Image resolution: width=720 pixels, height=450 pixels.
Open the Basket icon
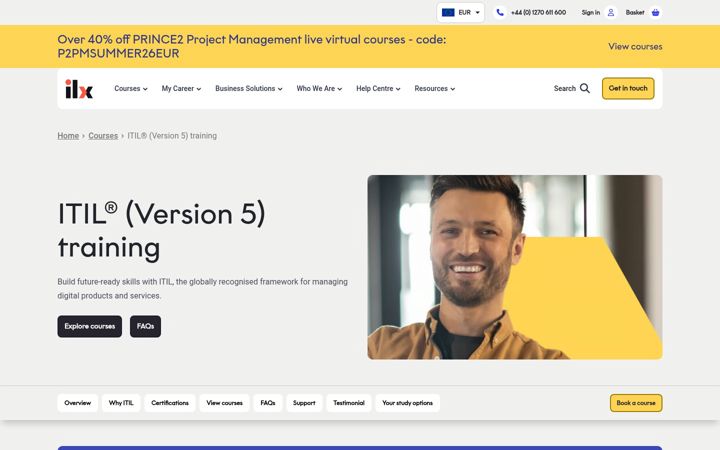[x=655, y=12]
